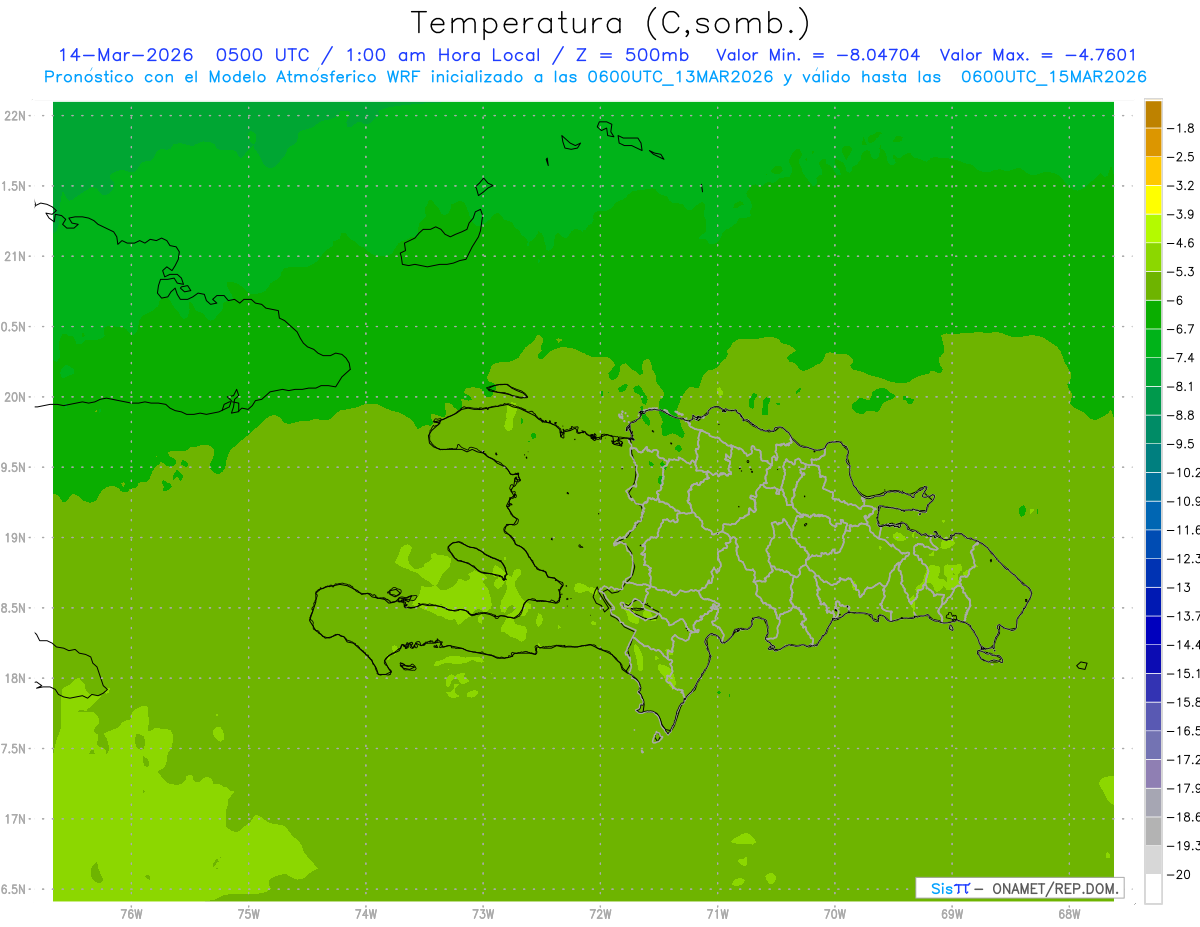
Task: Click the '73W' longitude label
Action: point(483,914)
